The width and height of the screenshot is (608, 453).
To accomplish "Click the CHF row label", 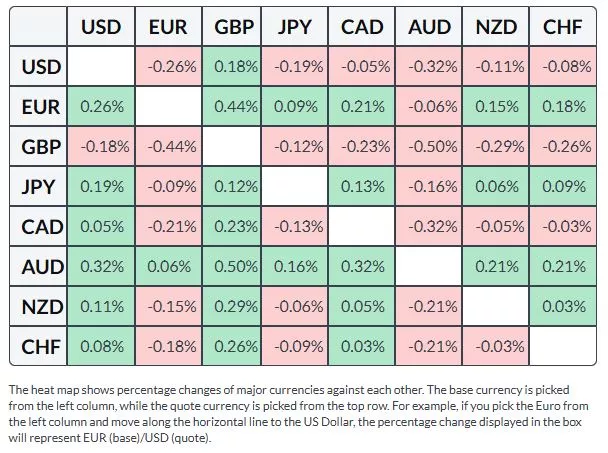I will click(42, 347).
